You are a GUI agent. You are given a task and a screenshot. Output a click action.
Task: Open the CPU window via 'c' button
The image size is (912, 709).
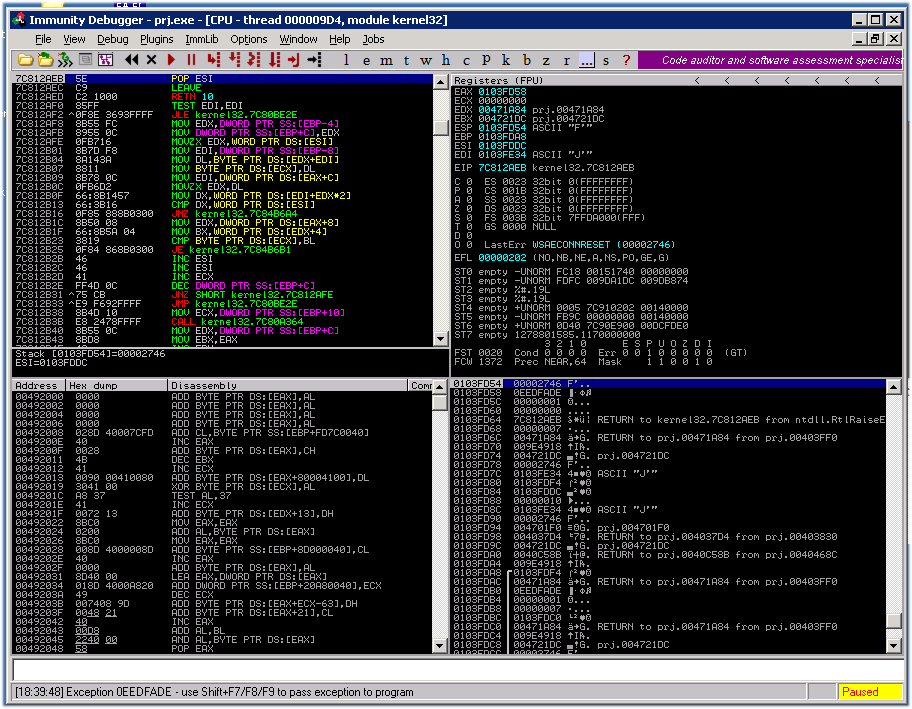(466, 60)
